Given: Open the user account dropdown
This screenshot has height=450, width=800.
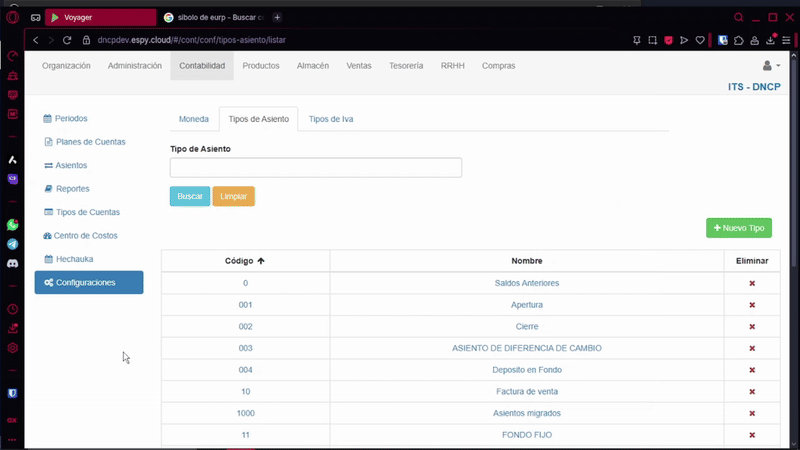Looking at the screenshot, I should pyautogui.click(x=770, y=66).
